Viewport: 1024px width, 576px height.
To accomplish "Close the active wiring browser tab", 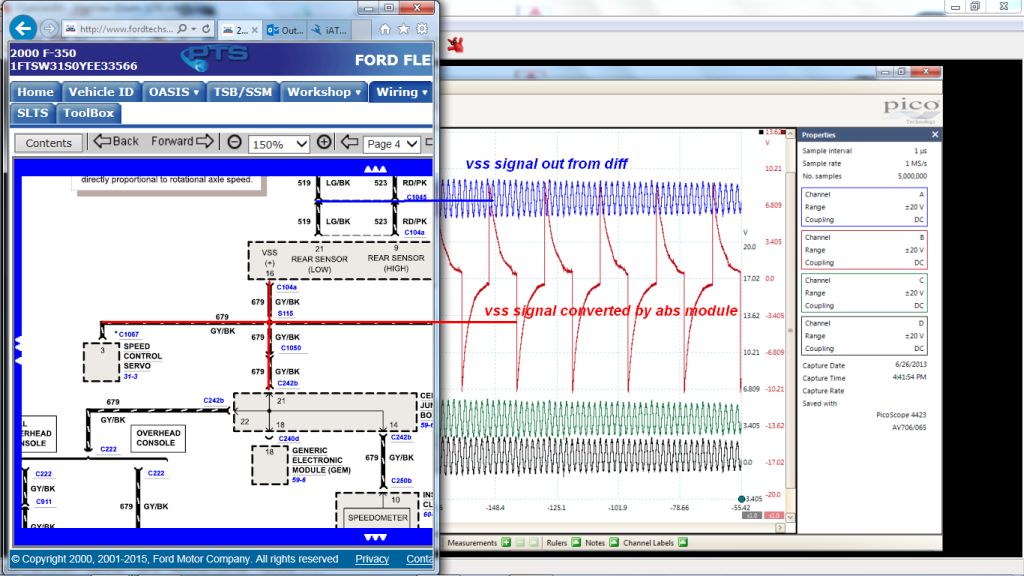I will pyautogui.click(x=255, y=30).
